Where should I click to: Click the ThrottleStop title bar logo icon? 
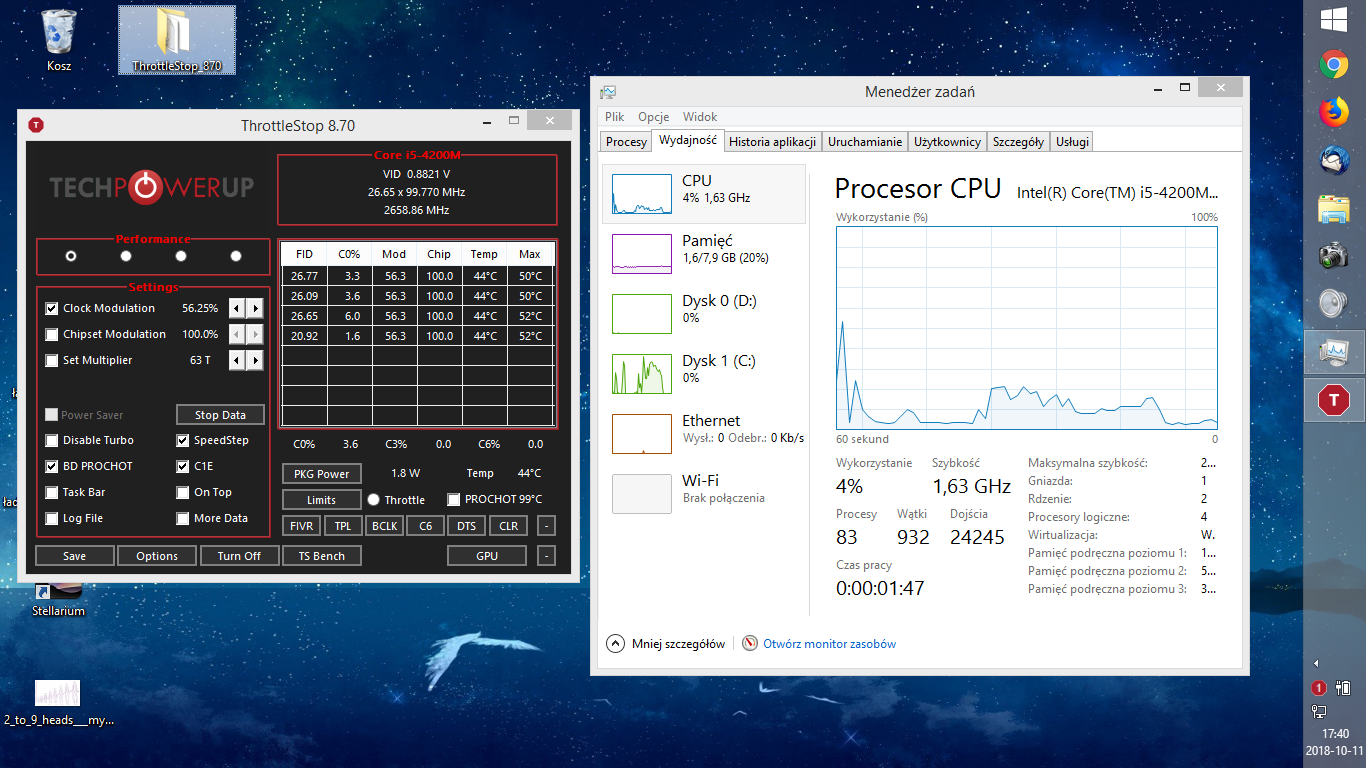click(36, 125)
